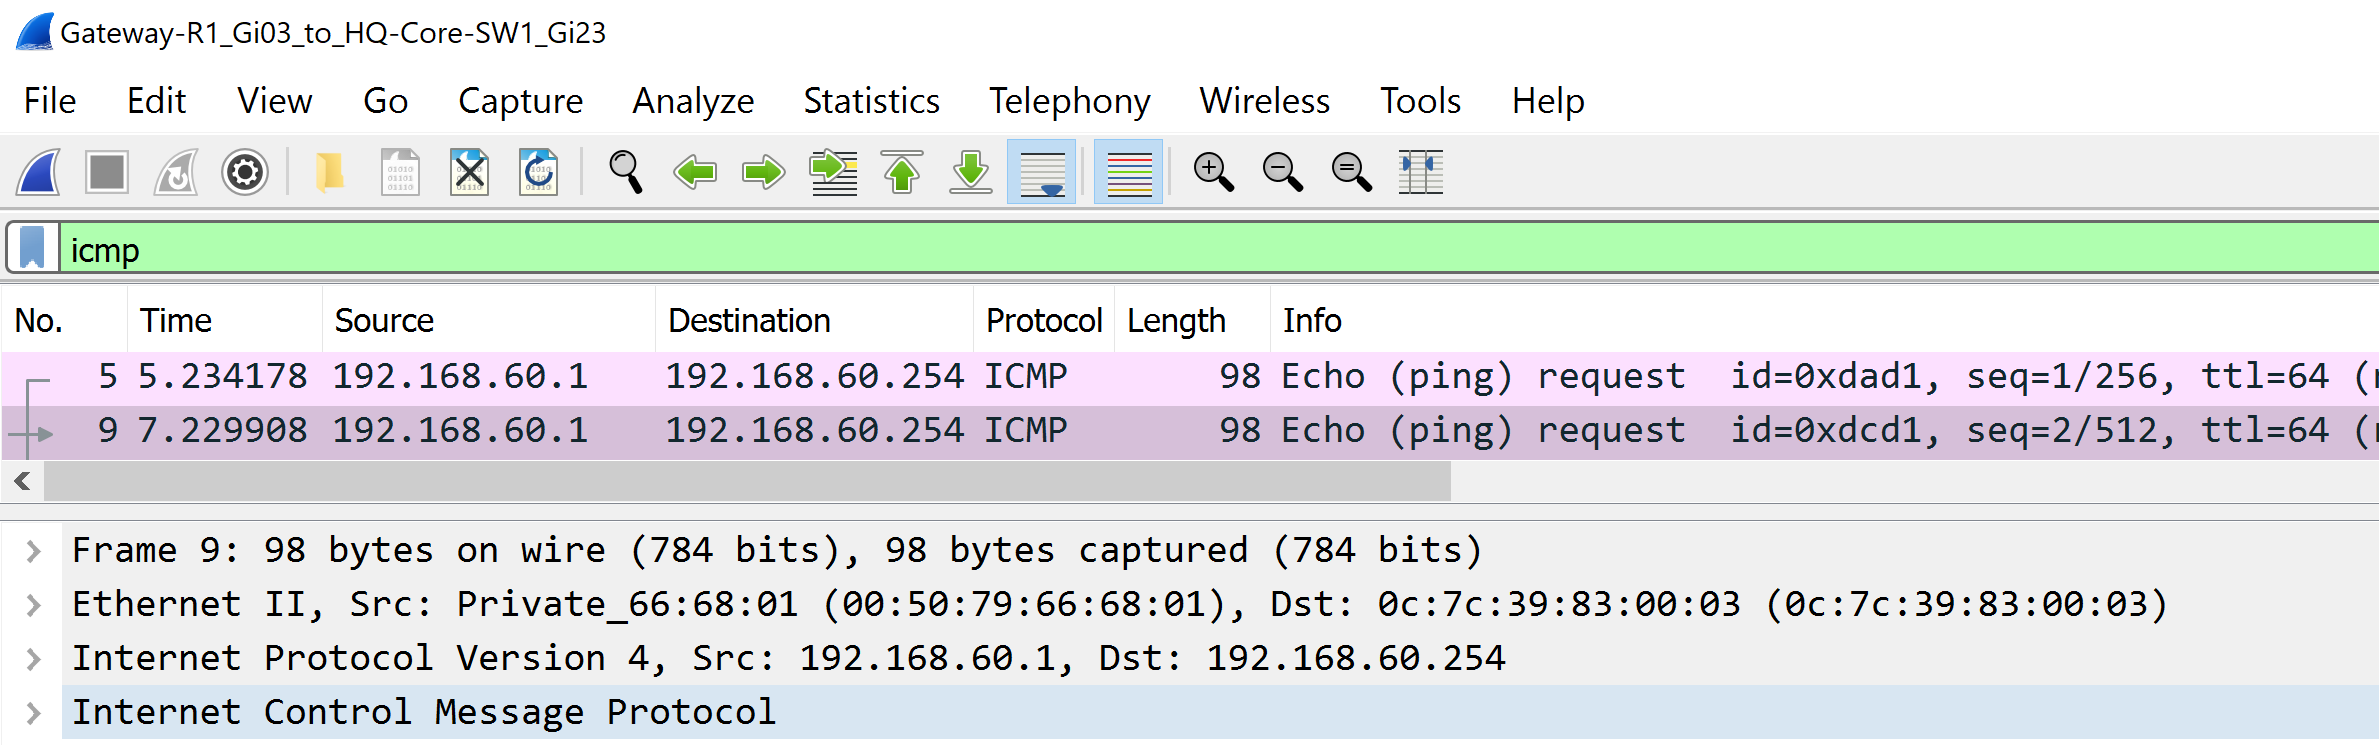Image resolution: width=2379 pixels, height=745 pixels.
Task: Go to the first packet
Action: [902, 172]
